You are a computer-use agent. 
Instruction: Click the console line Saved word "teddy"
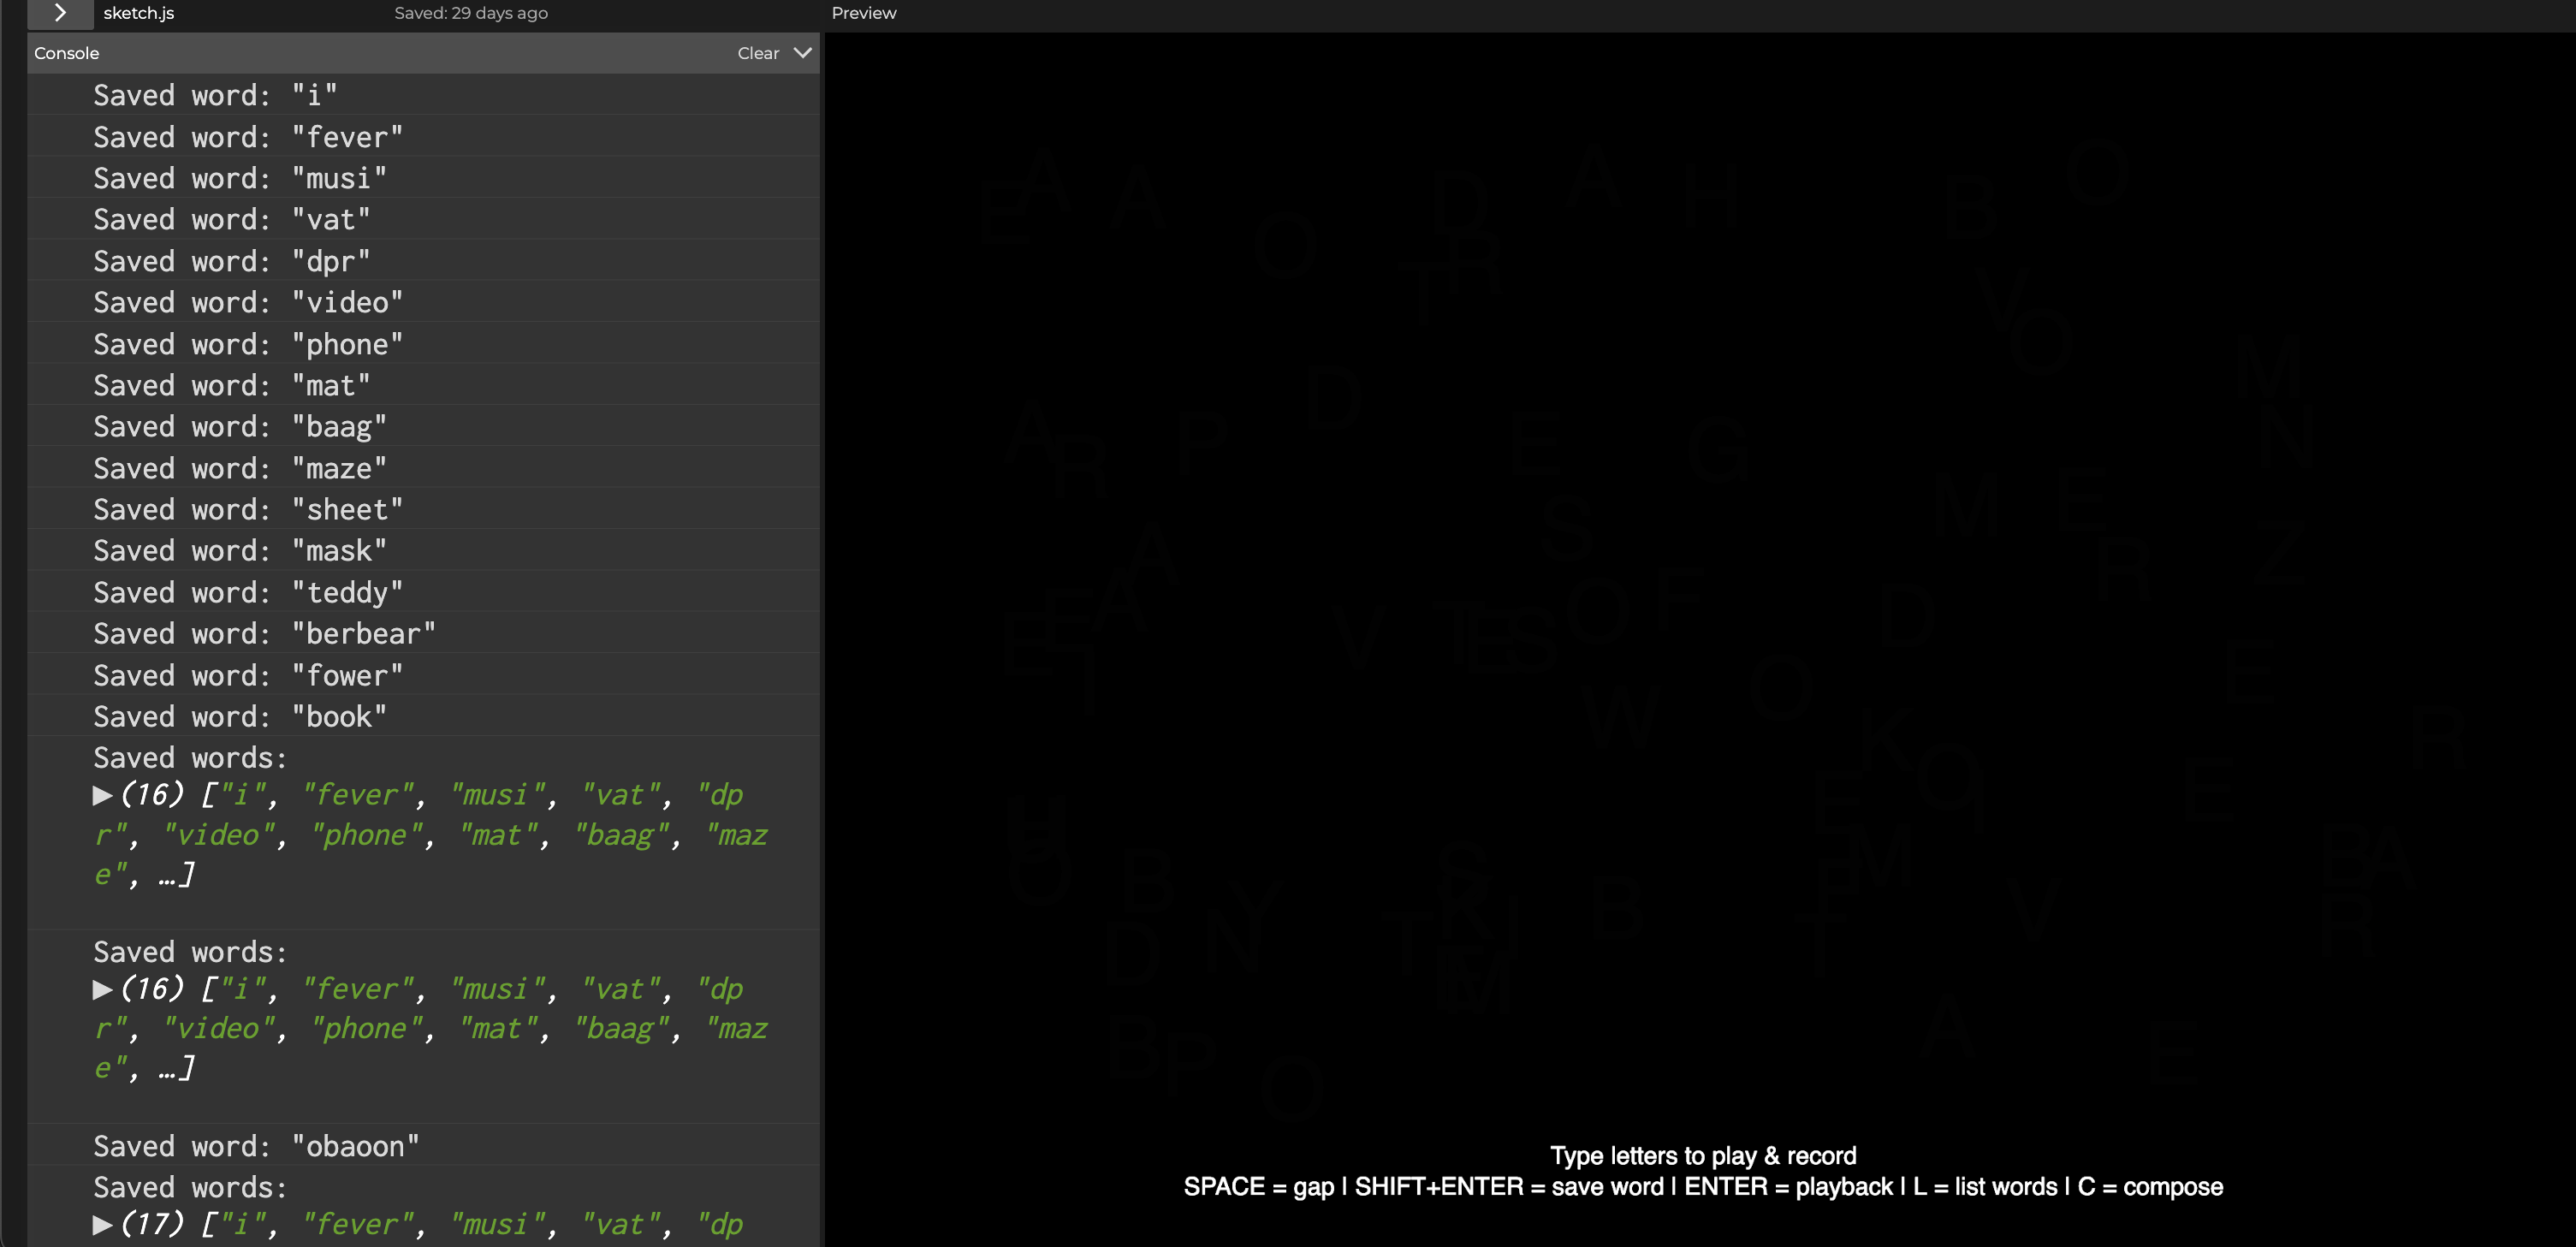(x=247, y=593)
